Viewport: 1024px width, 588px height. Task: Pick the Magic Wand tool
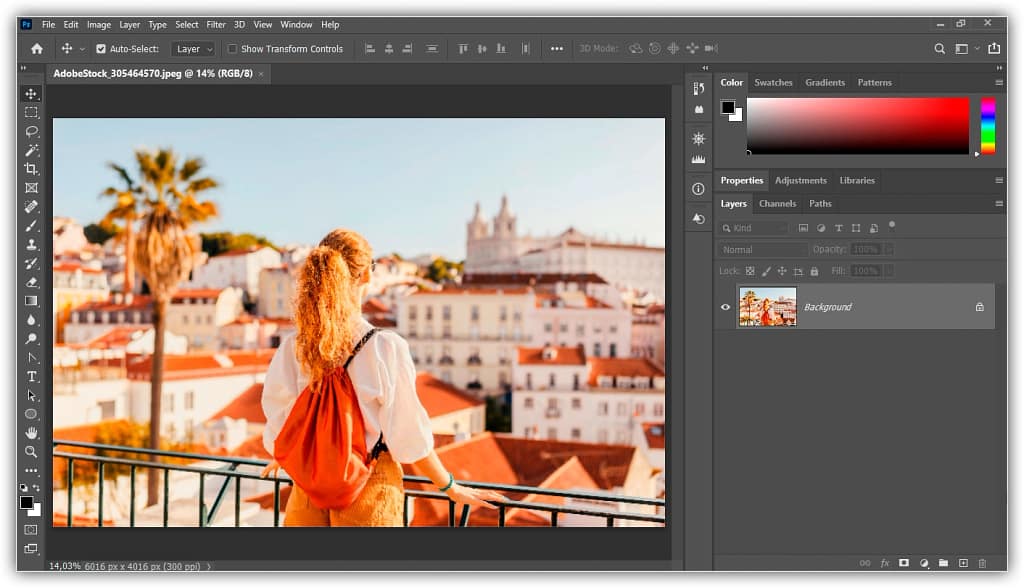(31, 150)
